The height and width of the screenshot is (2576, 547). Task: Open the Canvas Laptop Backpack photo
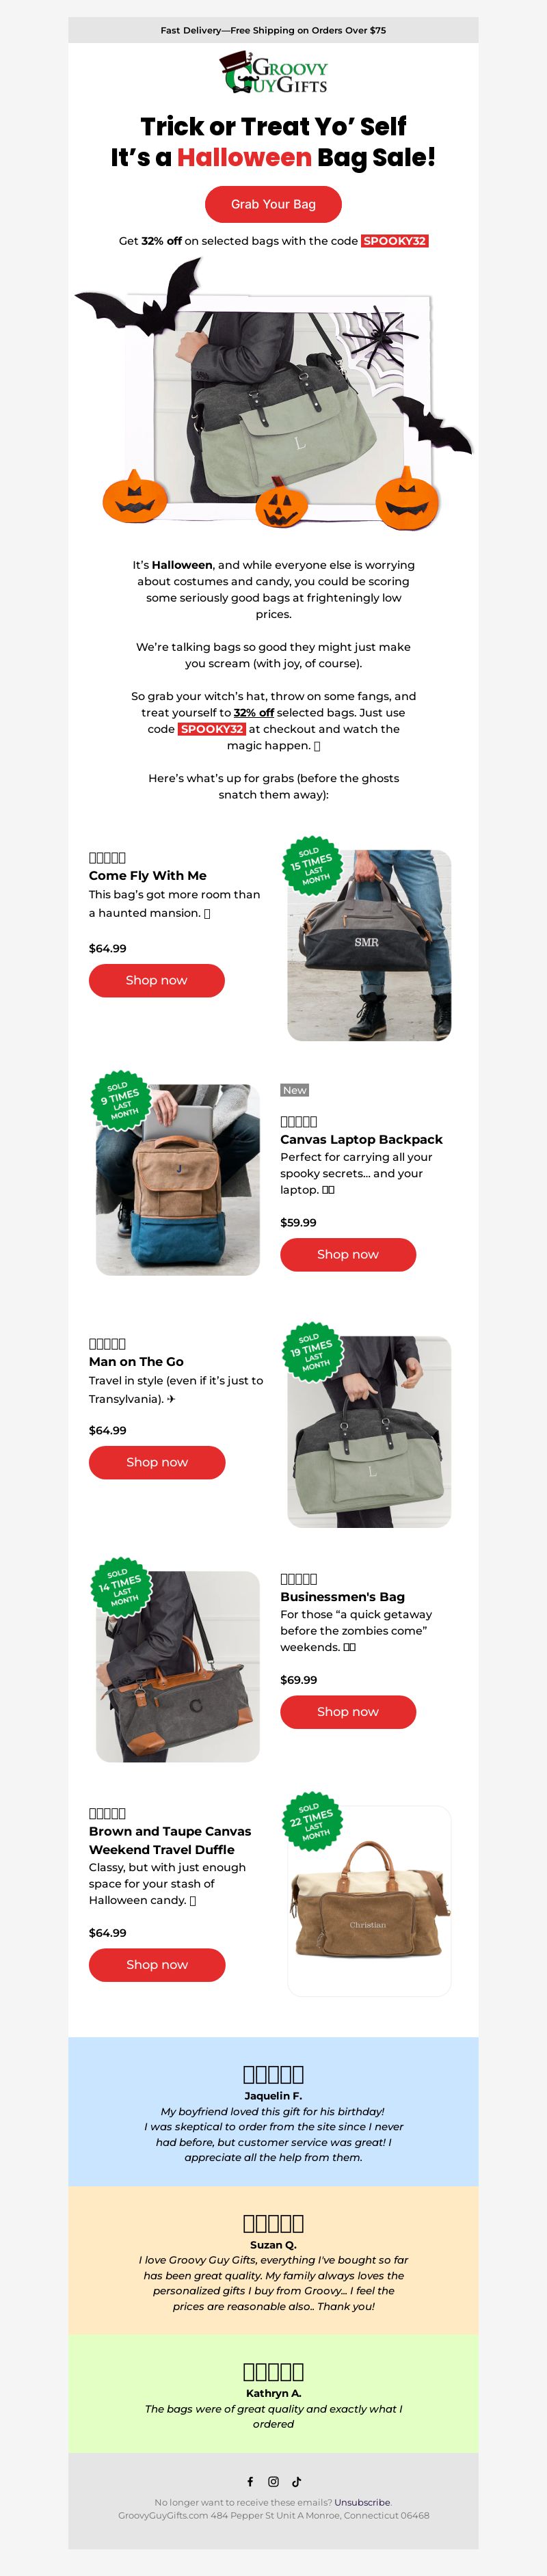click(x=178, y=1179)
